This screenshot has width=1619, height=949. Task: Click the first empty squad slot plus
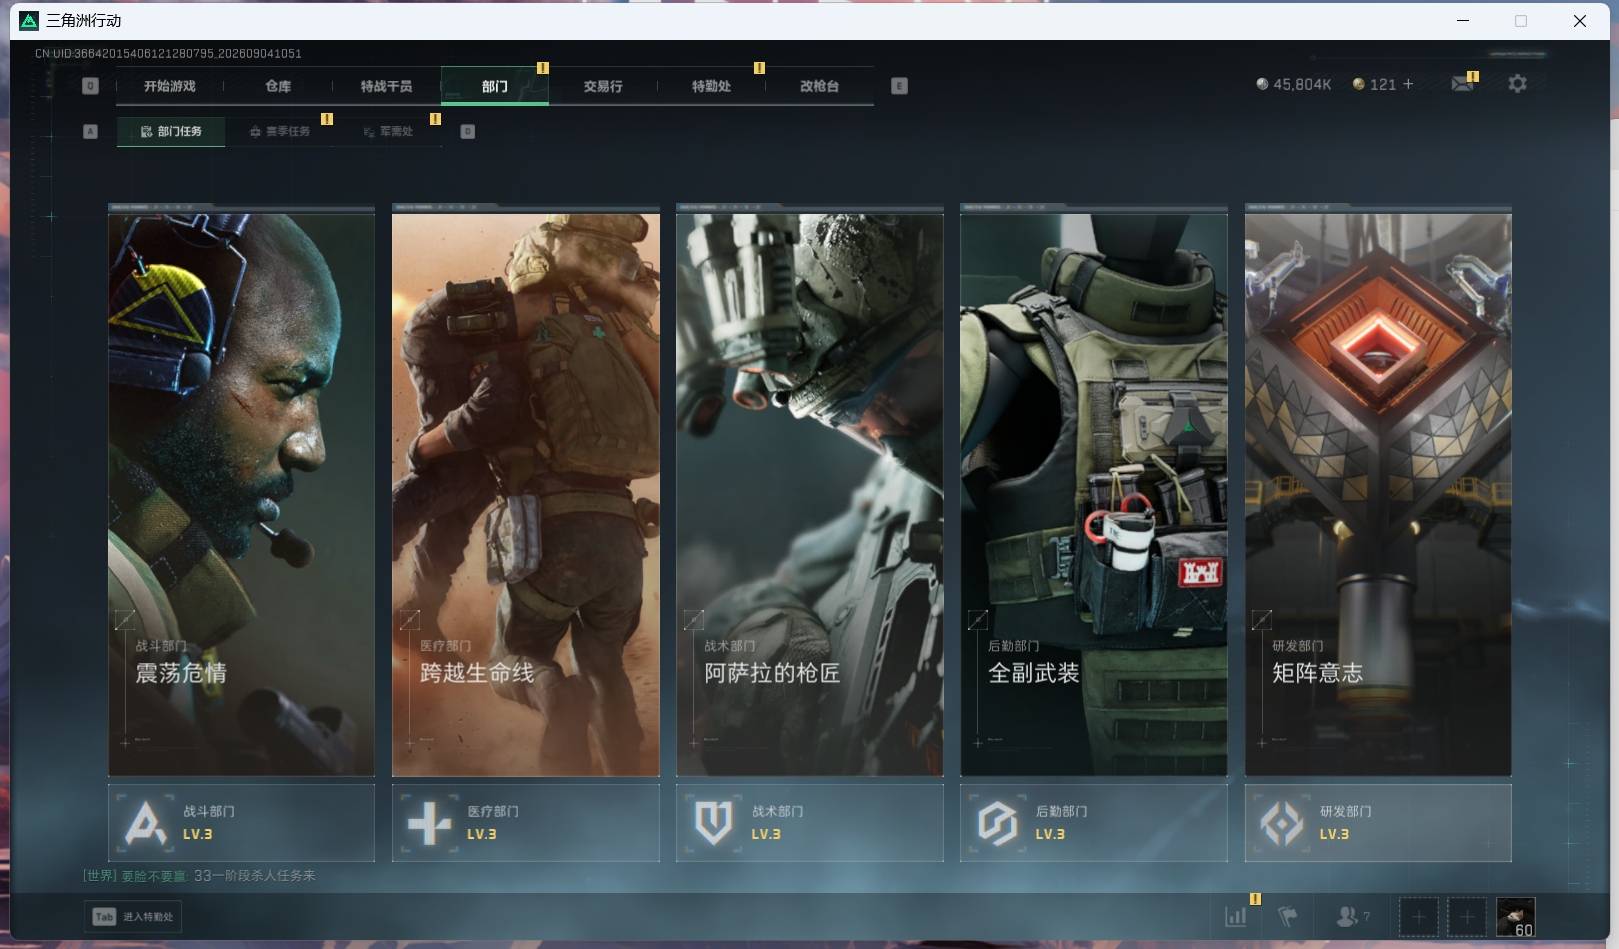[1418, 916]
